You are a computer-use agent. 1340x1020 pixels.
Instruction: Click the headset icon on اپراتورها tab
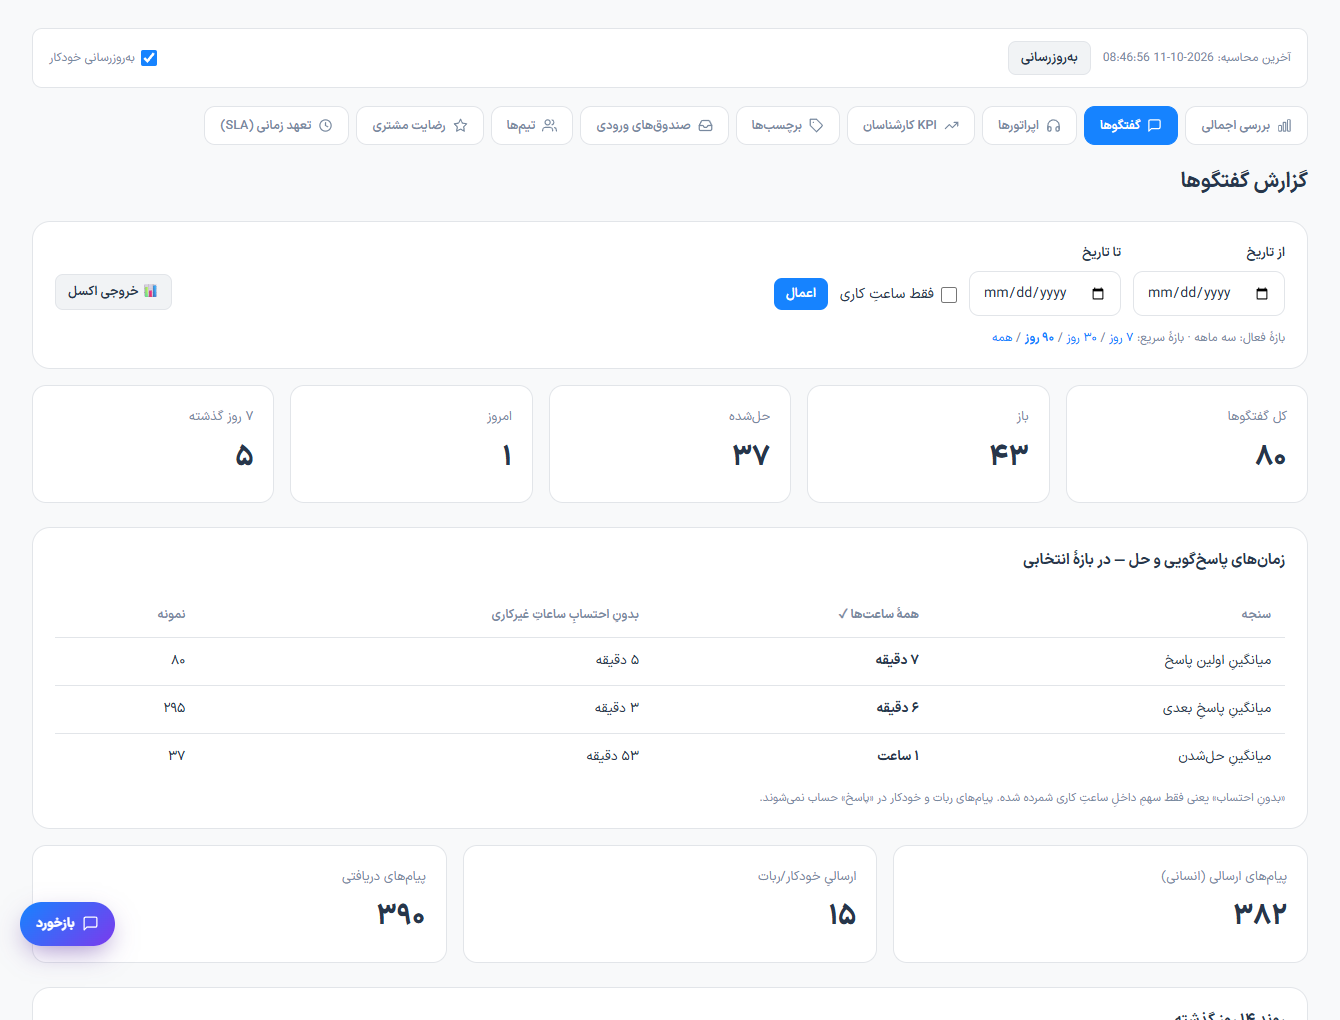pyautogui.click(x=1053, y=126)
